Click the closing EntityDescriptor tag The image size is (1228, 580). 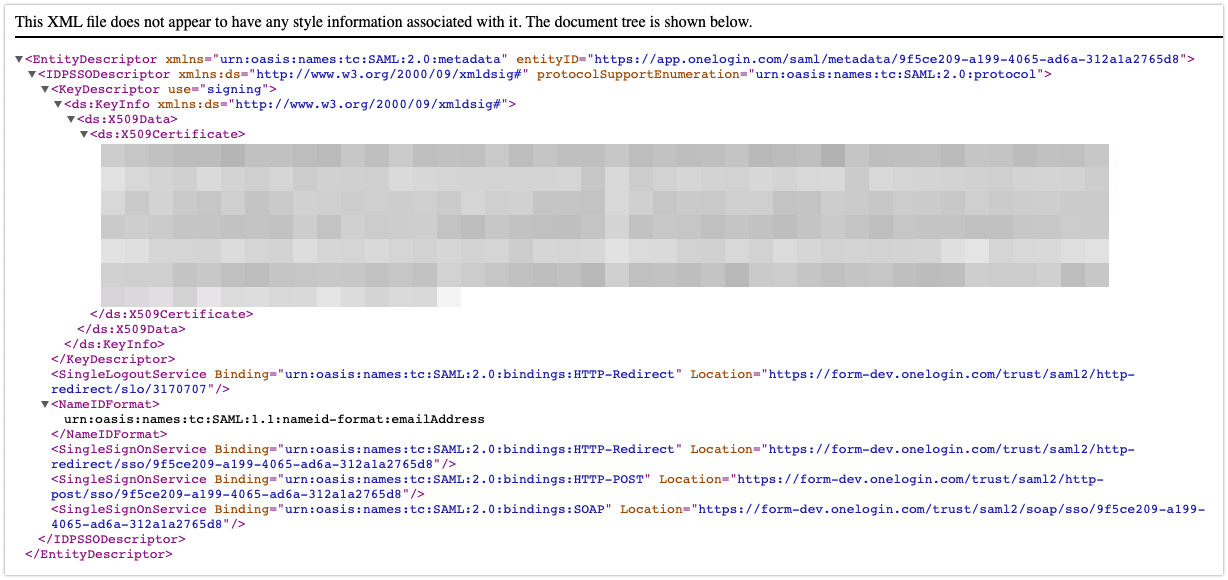tap(98, 553)
